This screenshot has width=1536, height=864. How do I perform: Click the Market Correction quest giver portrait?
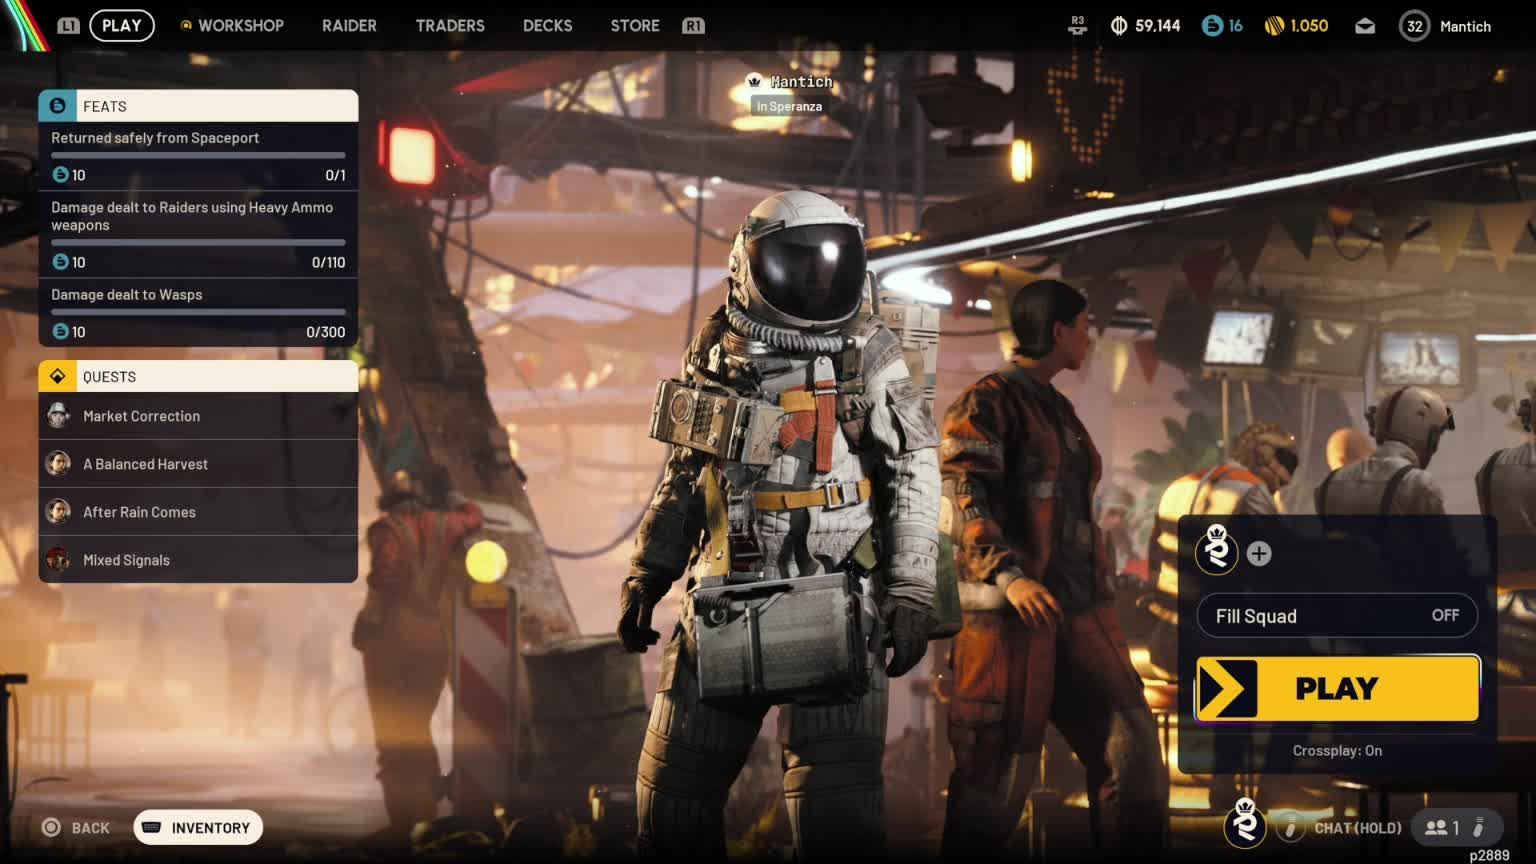(58, 416)
